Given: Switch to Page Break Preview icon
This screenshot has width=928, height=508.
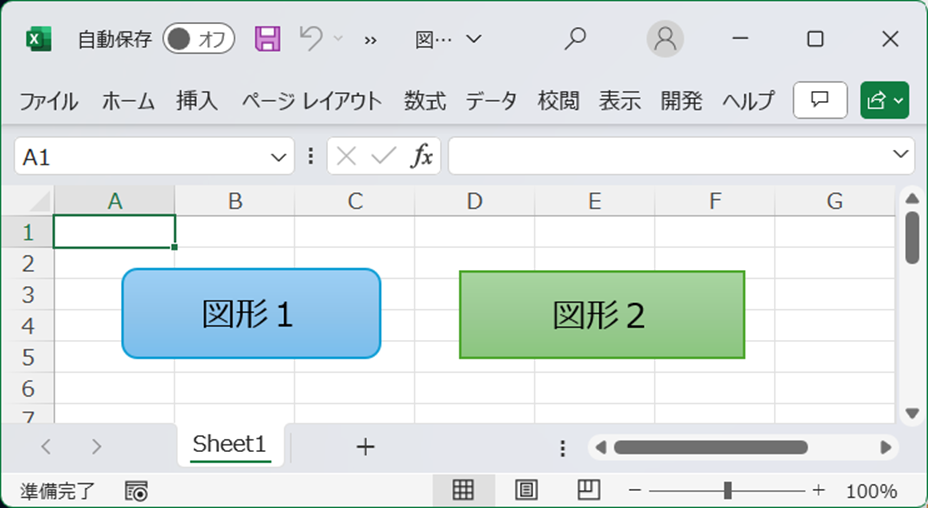Looking at the screenshot, I should (x=588, y=490).
